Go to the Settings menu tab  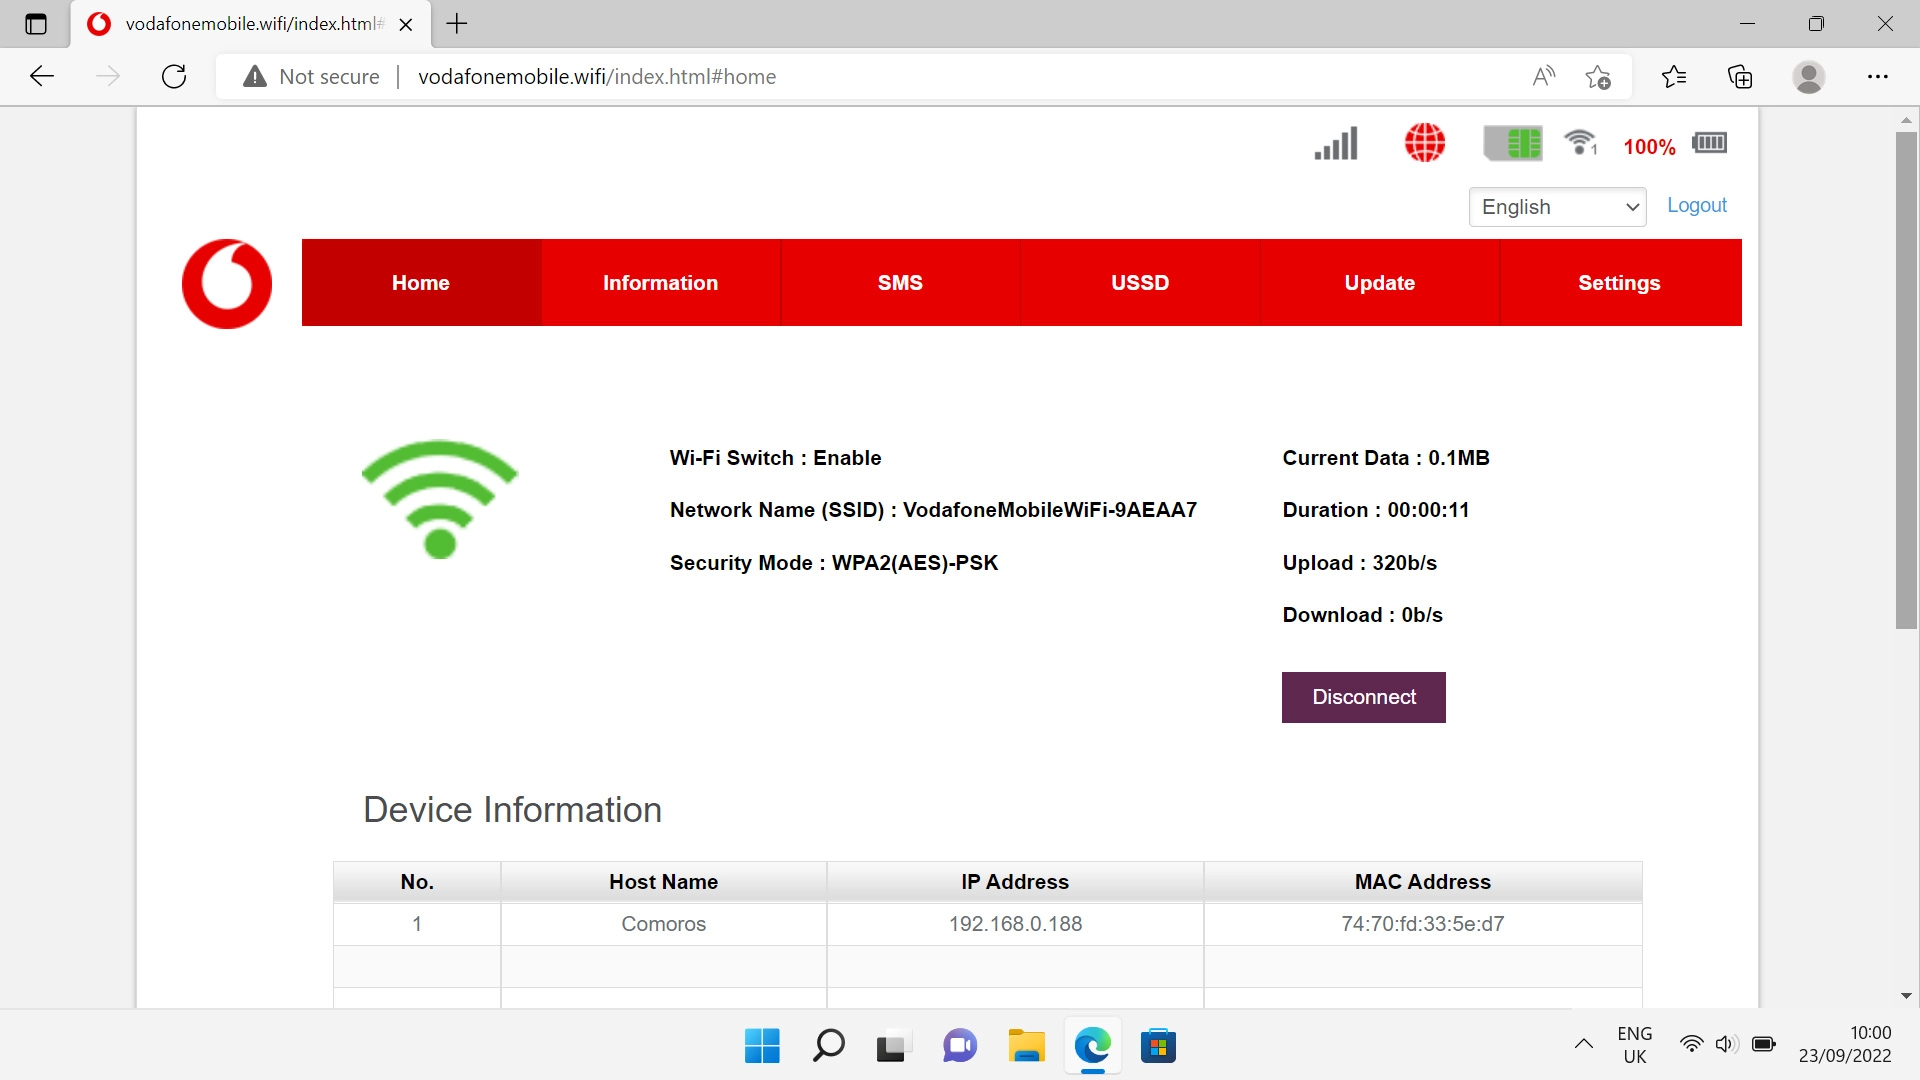pyautogui.click(x=1619, y=283)
